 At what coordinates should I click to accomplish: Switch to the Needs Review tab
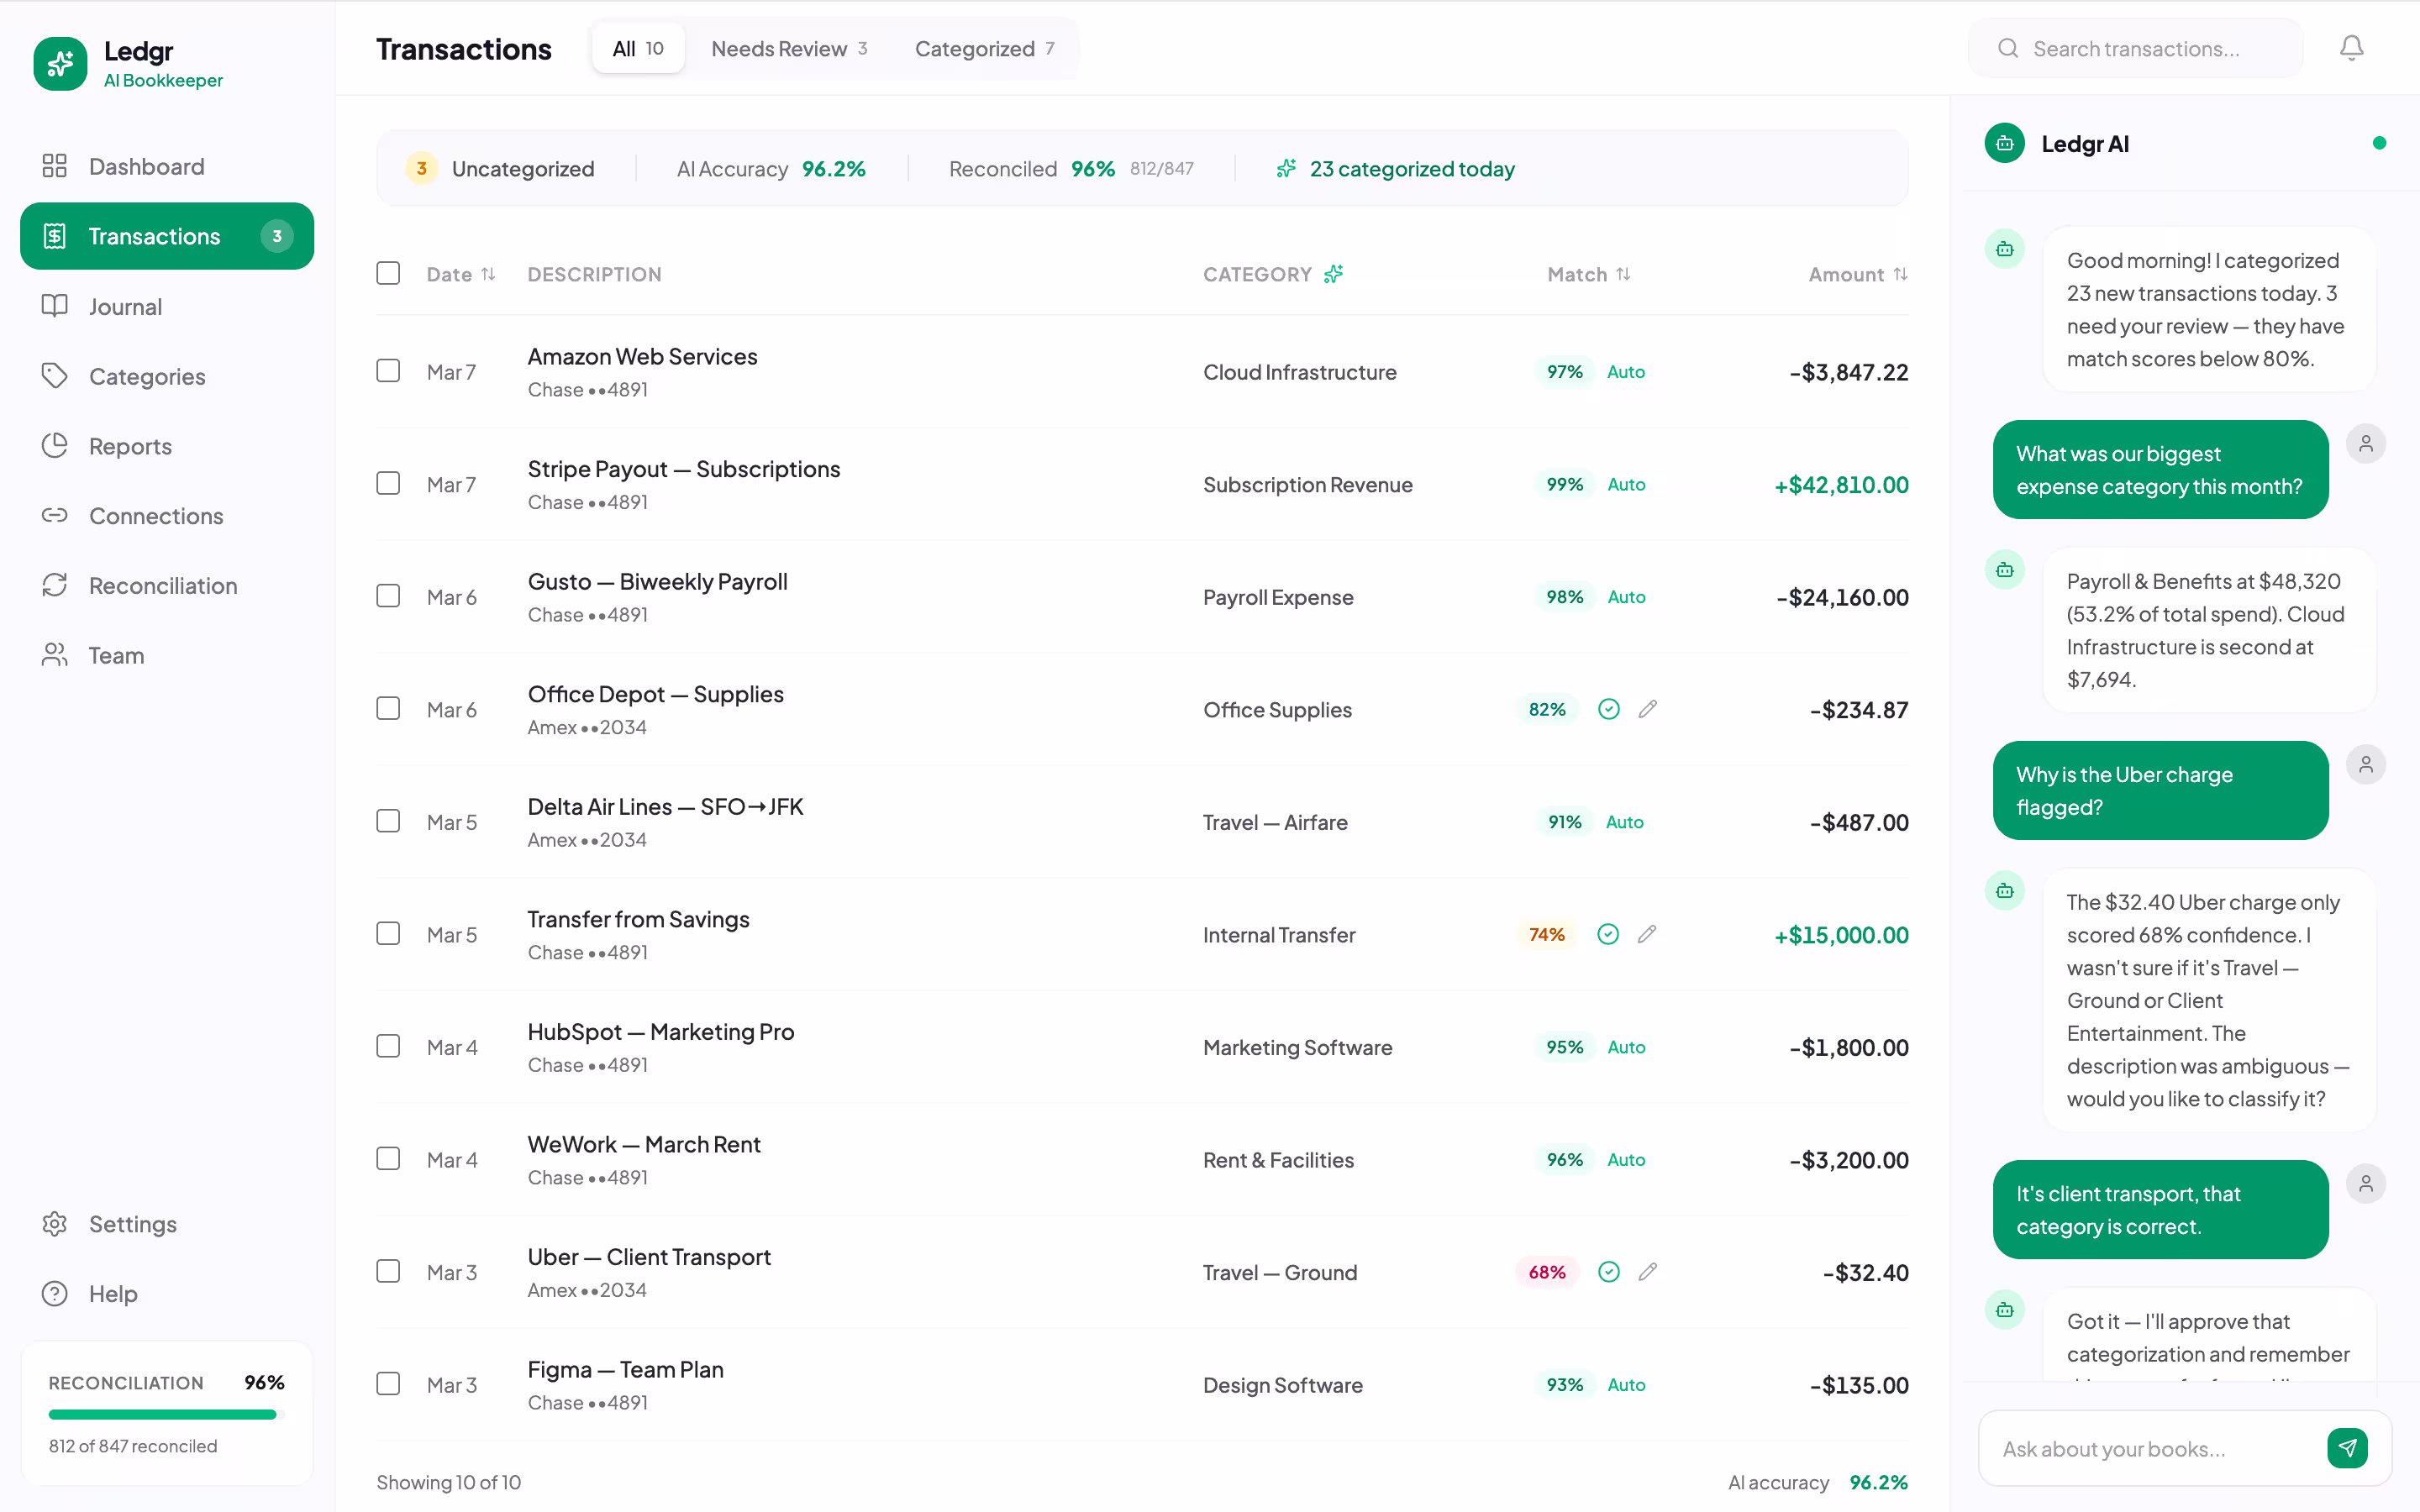[789, 48]
